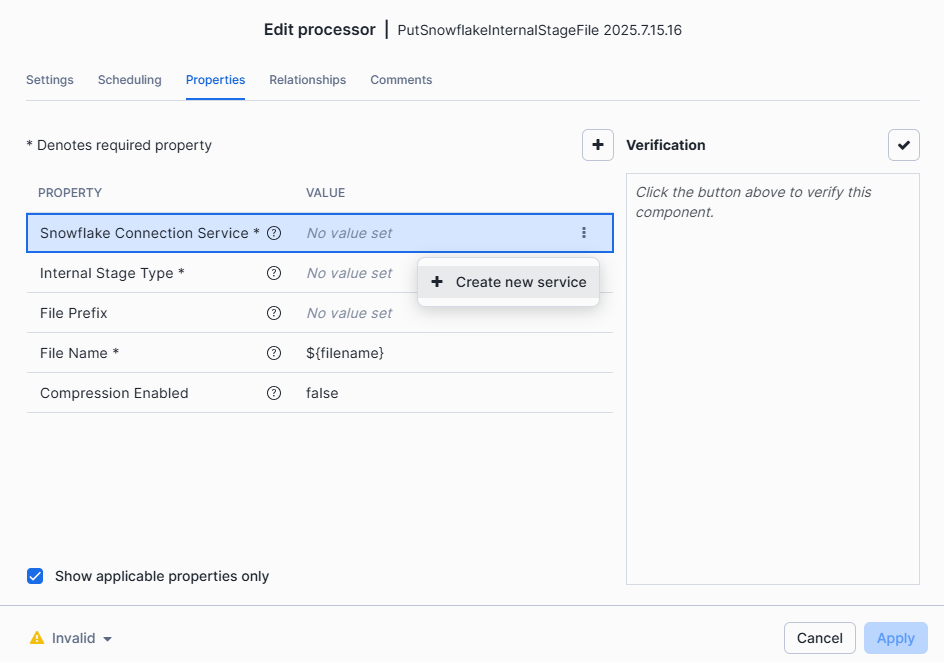Expand the Invalid status dropdown

(72, 638)
